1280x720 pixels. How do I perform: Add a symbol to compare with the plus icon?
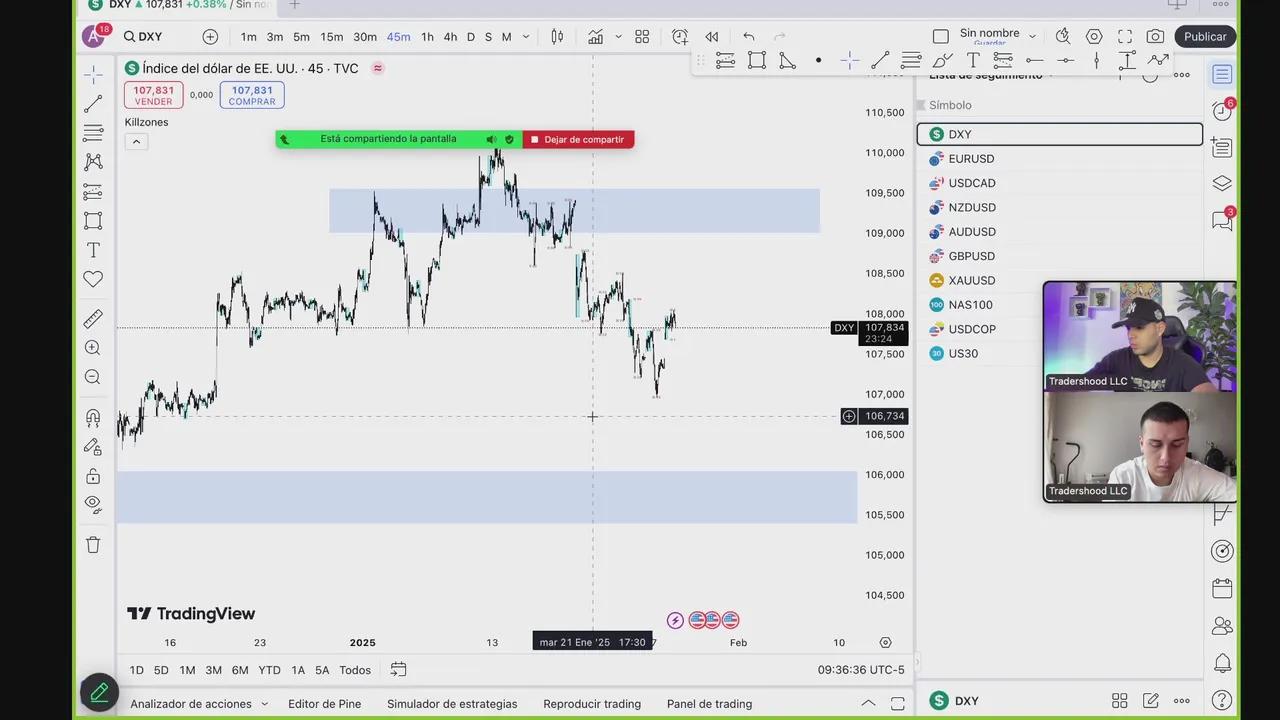[x=210, y=37]
